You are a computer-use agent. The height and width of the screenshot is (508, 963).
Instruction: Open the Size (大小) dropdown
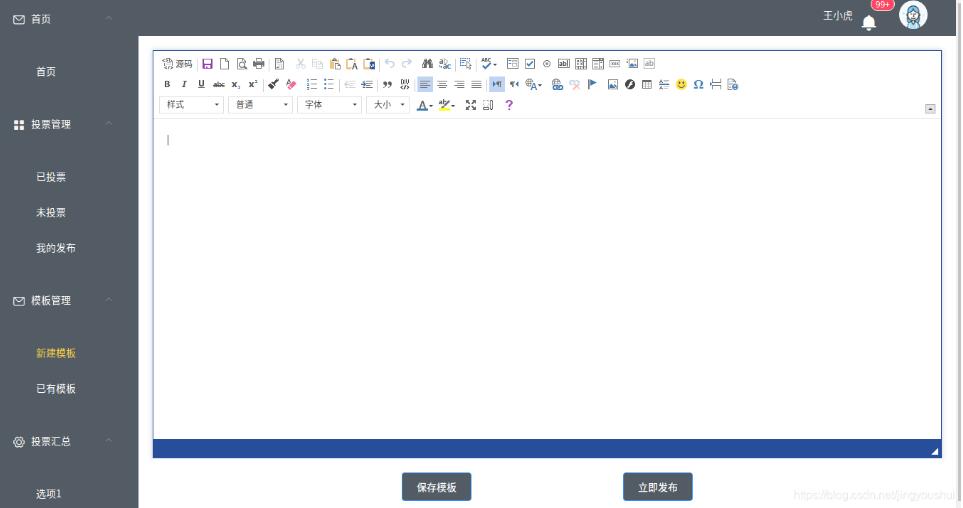[388, 105]
